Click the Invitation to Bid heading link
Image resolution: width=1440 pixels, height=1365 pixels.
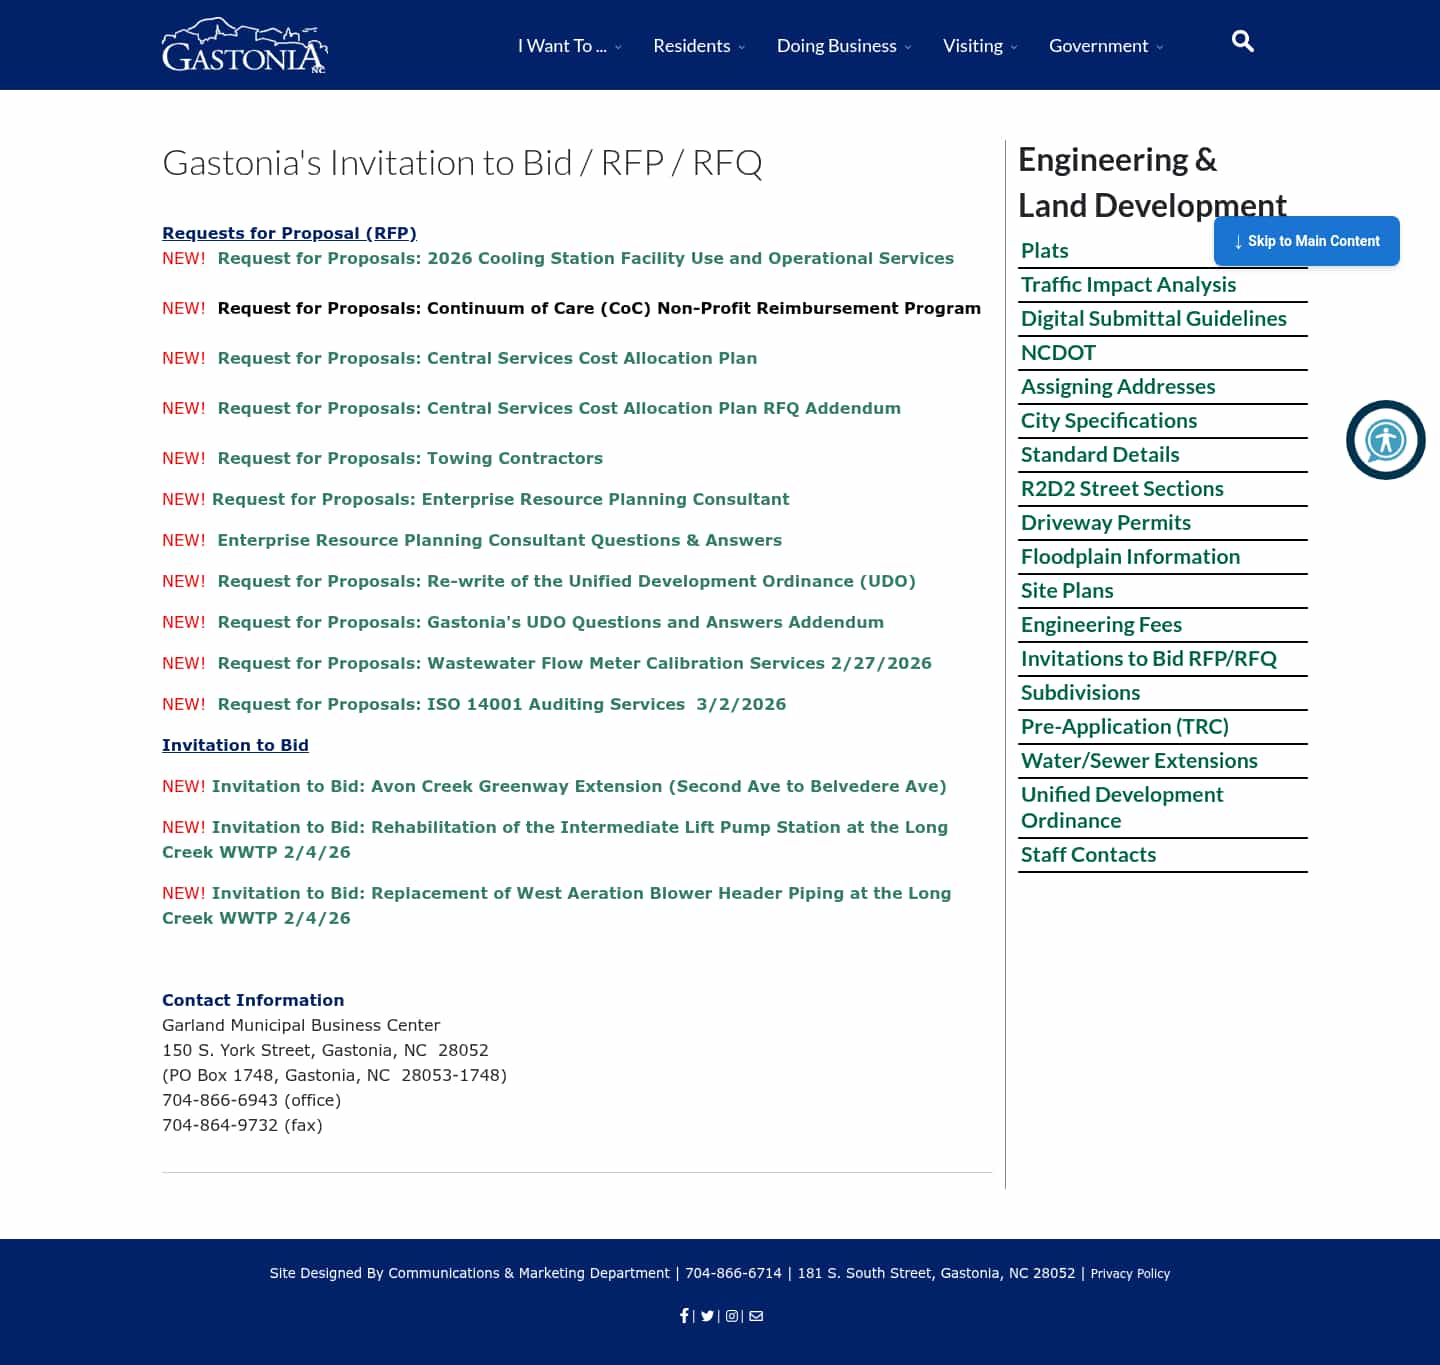click(x=235, y=745)
